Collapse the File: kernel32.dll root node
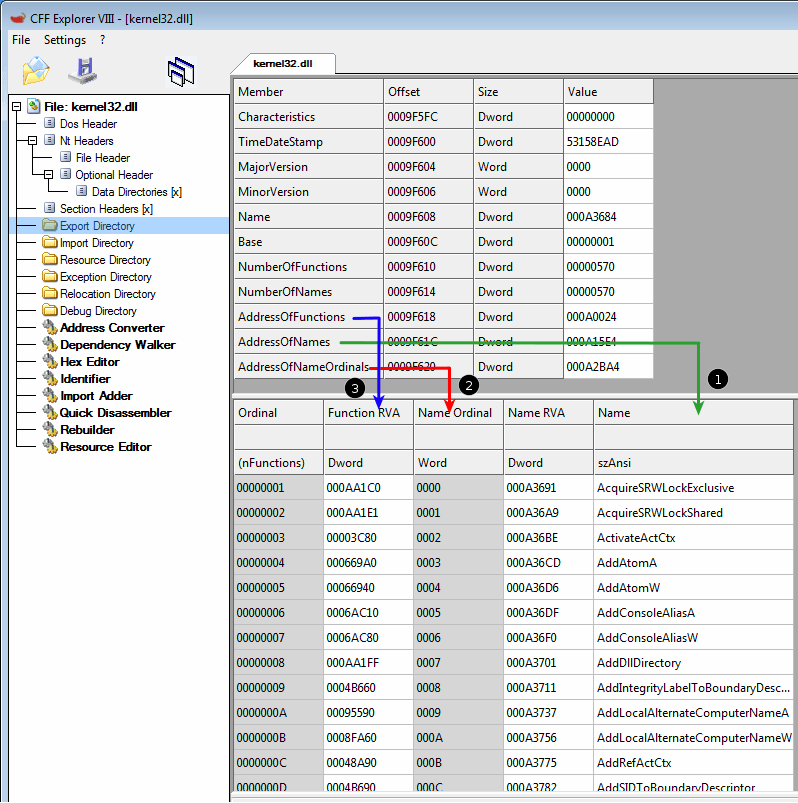798x803 pixels. (17, 106)
